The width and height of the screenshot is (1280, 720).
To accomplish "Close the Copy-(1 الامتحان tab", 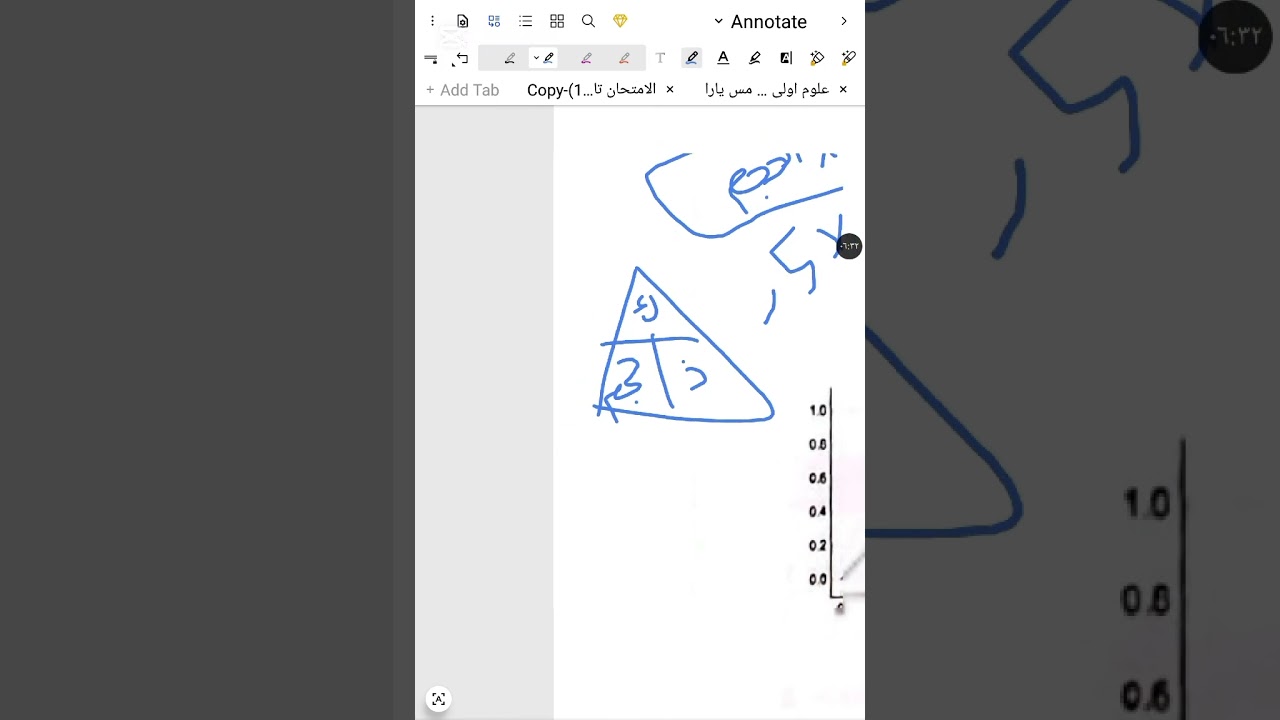I will (x=670, y=89).
